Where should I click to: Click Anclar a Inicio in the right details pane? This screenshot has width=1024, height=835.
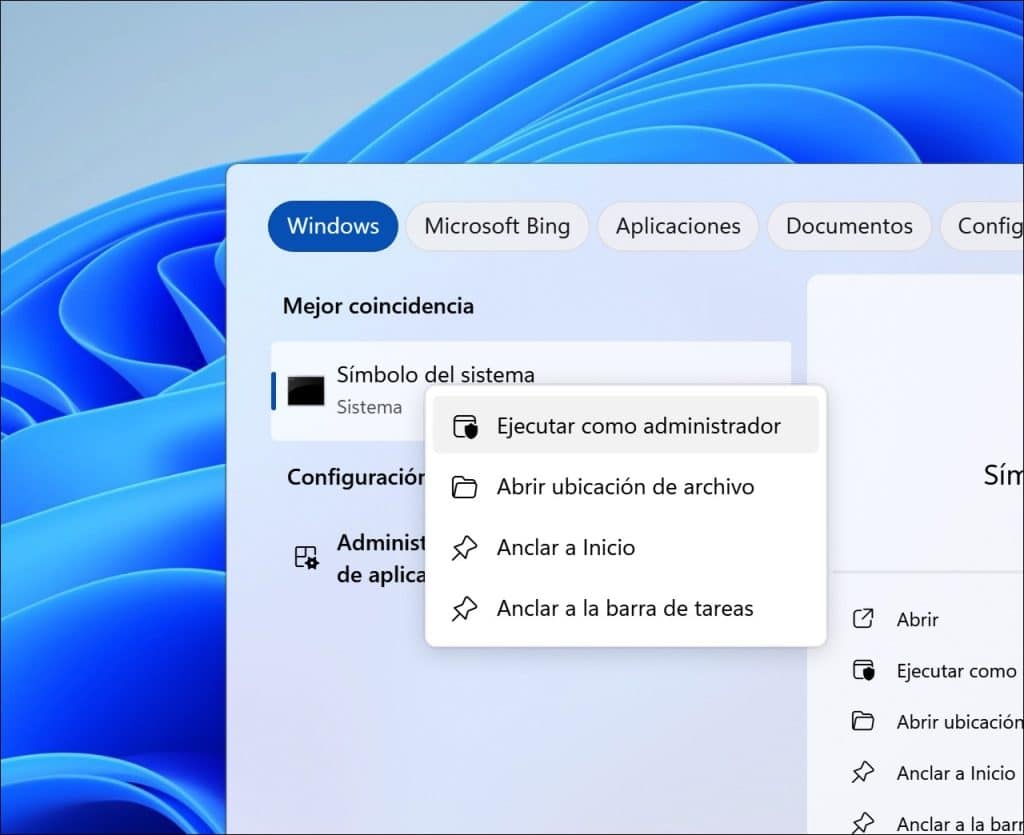point(955,773)
